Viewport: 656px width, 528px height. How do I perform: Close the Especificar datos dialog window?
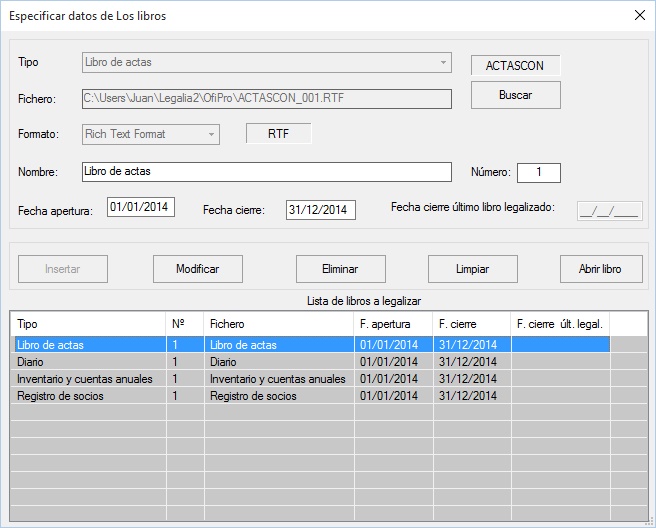coord(639,15)
